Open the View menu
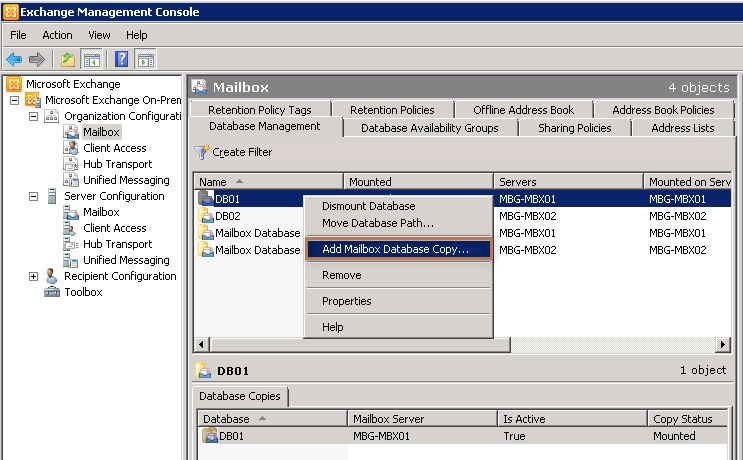The width and height of the screenshot is (743, 460). point(99,35)
